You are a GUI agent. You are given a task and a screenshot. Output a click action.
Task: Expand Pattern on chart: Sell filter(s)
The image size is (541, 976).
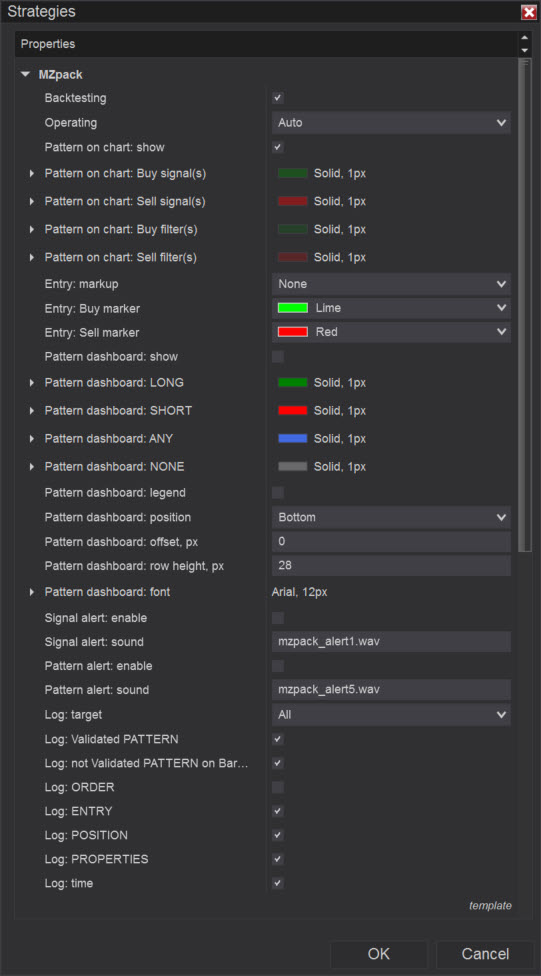(x=32, y=257)
